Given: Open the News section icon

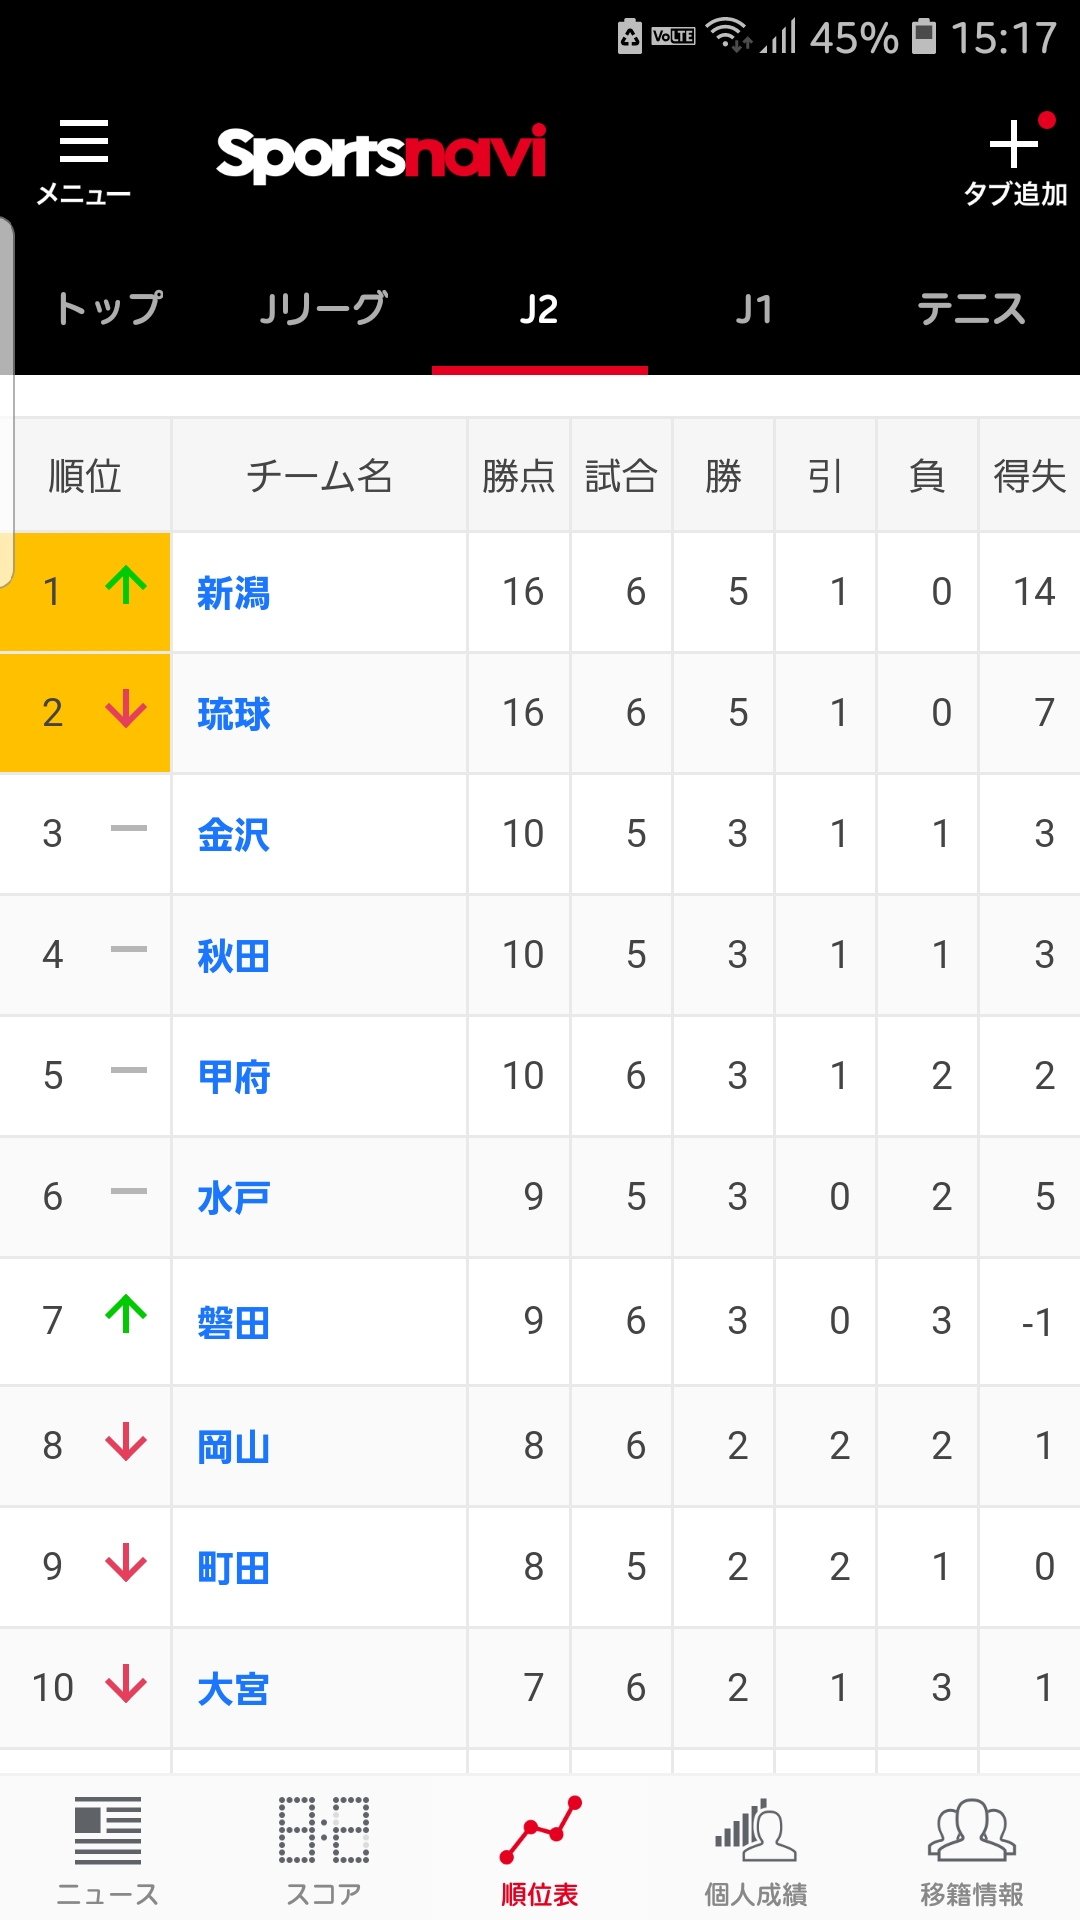Looking at the screenshot, I should pyautogui.click(x=107, y=1831).
